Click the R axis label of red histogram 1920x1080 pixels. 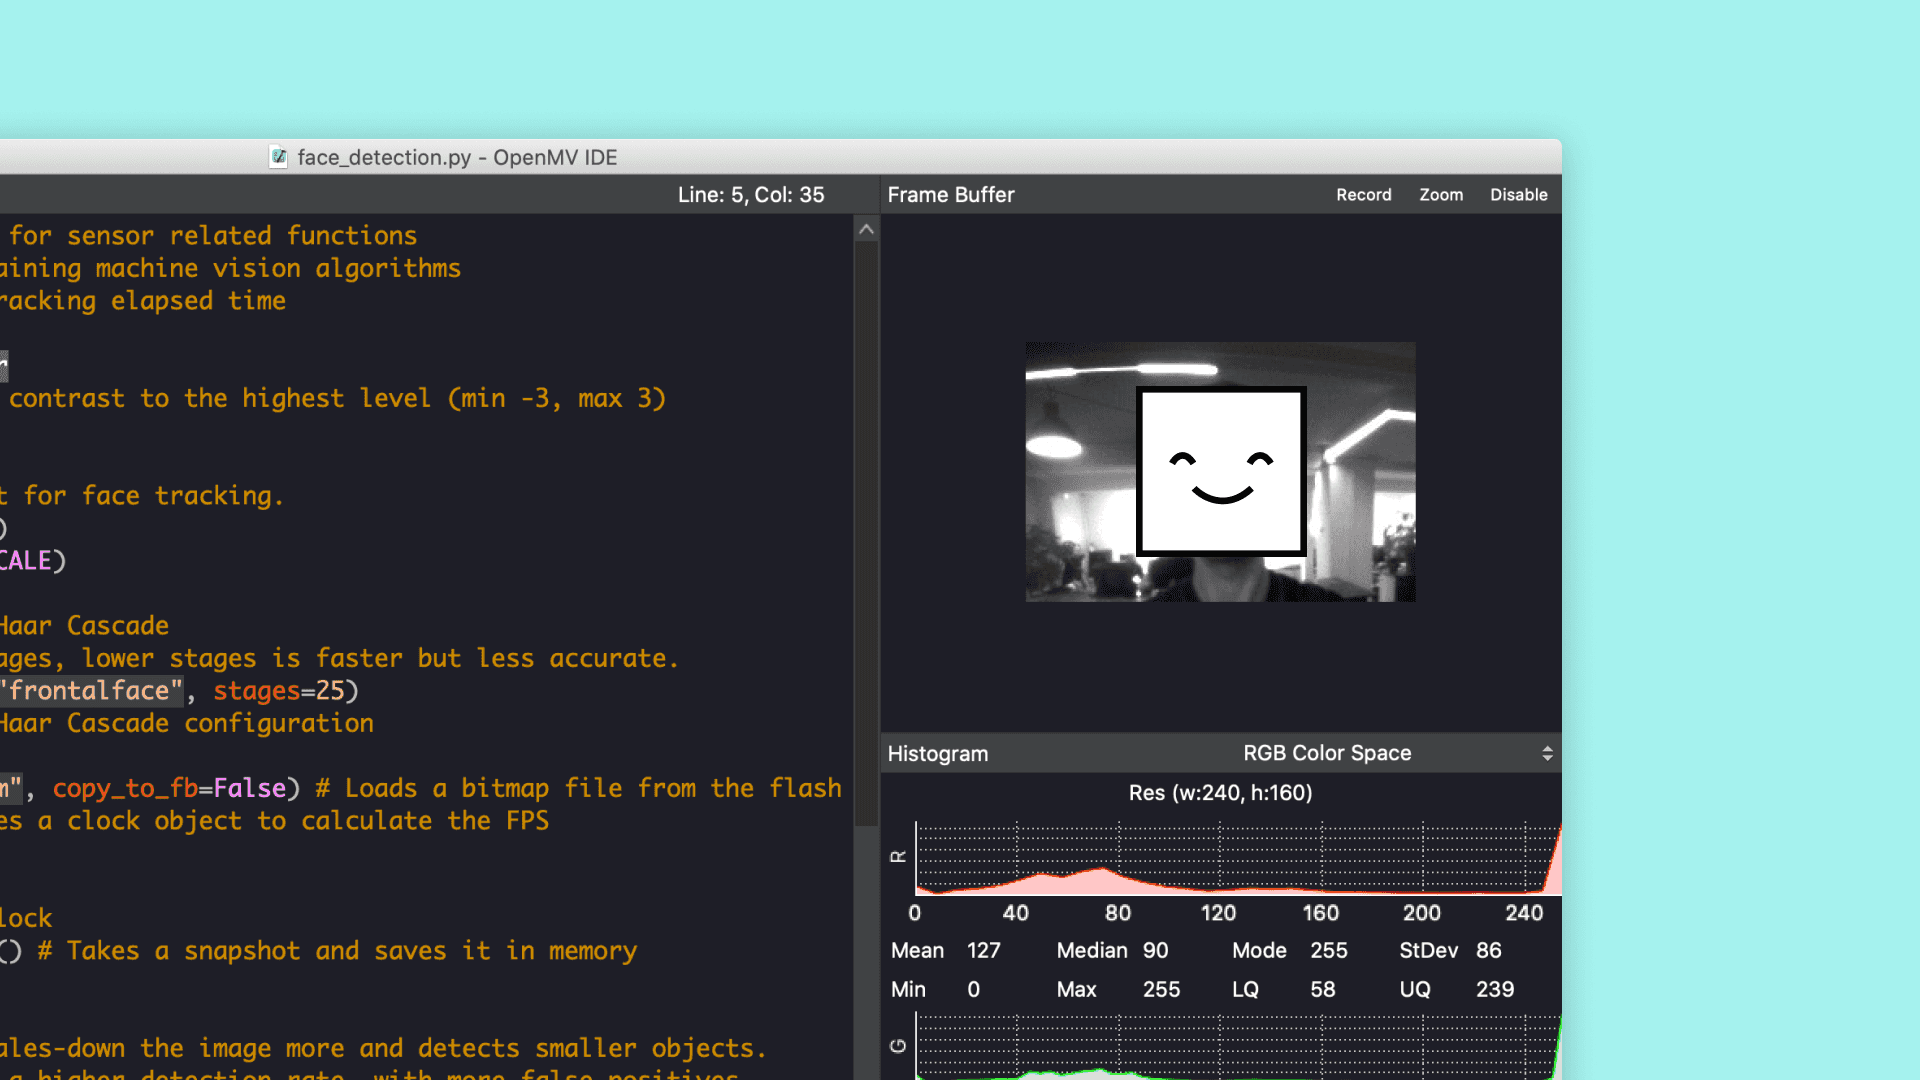point(898,857)
